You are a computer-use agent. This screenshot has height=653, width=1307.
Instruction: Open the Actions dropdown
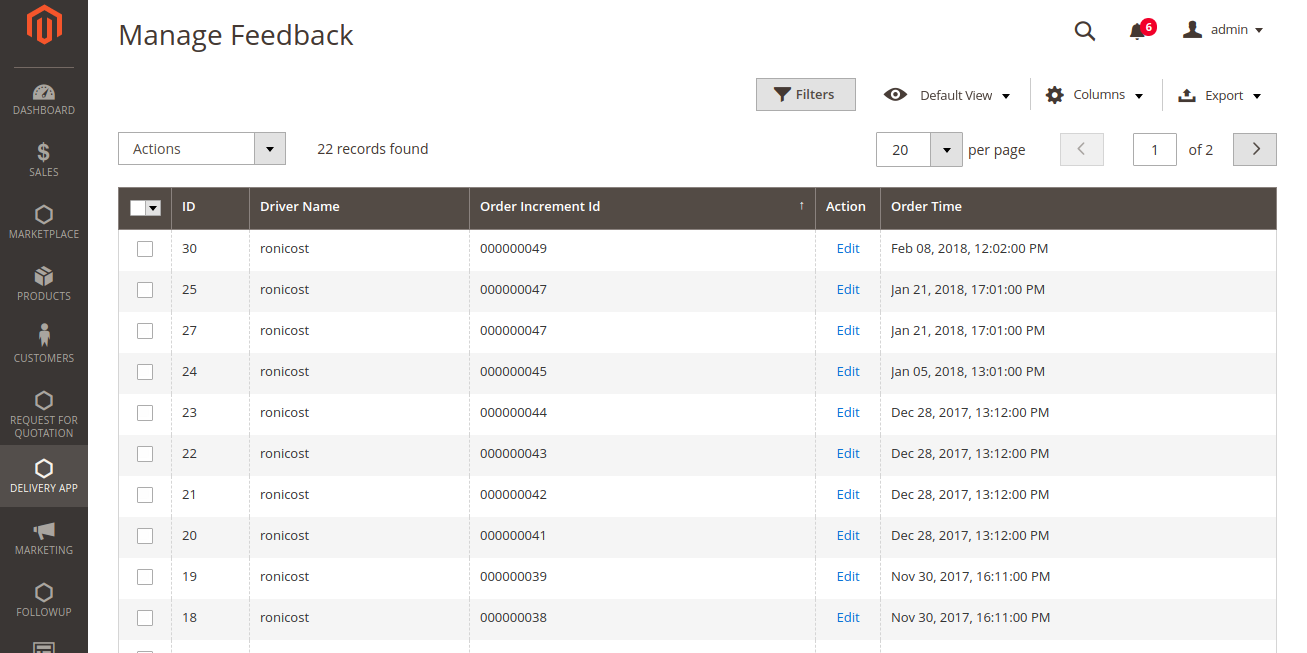202,149
